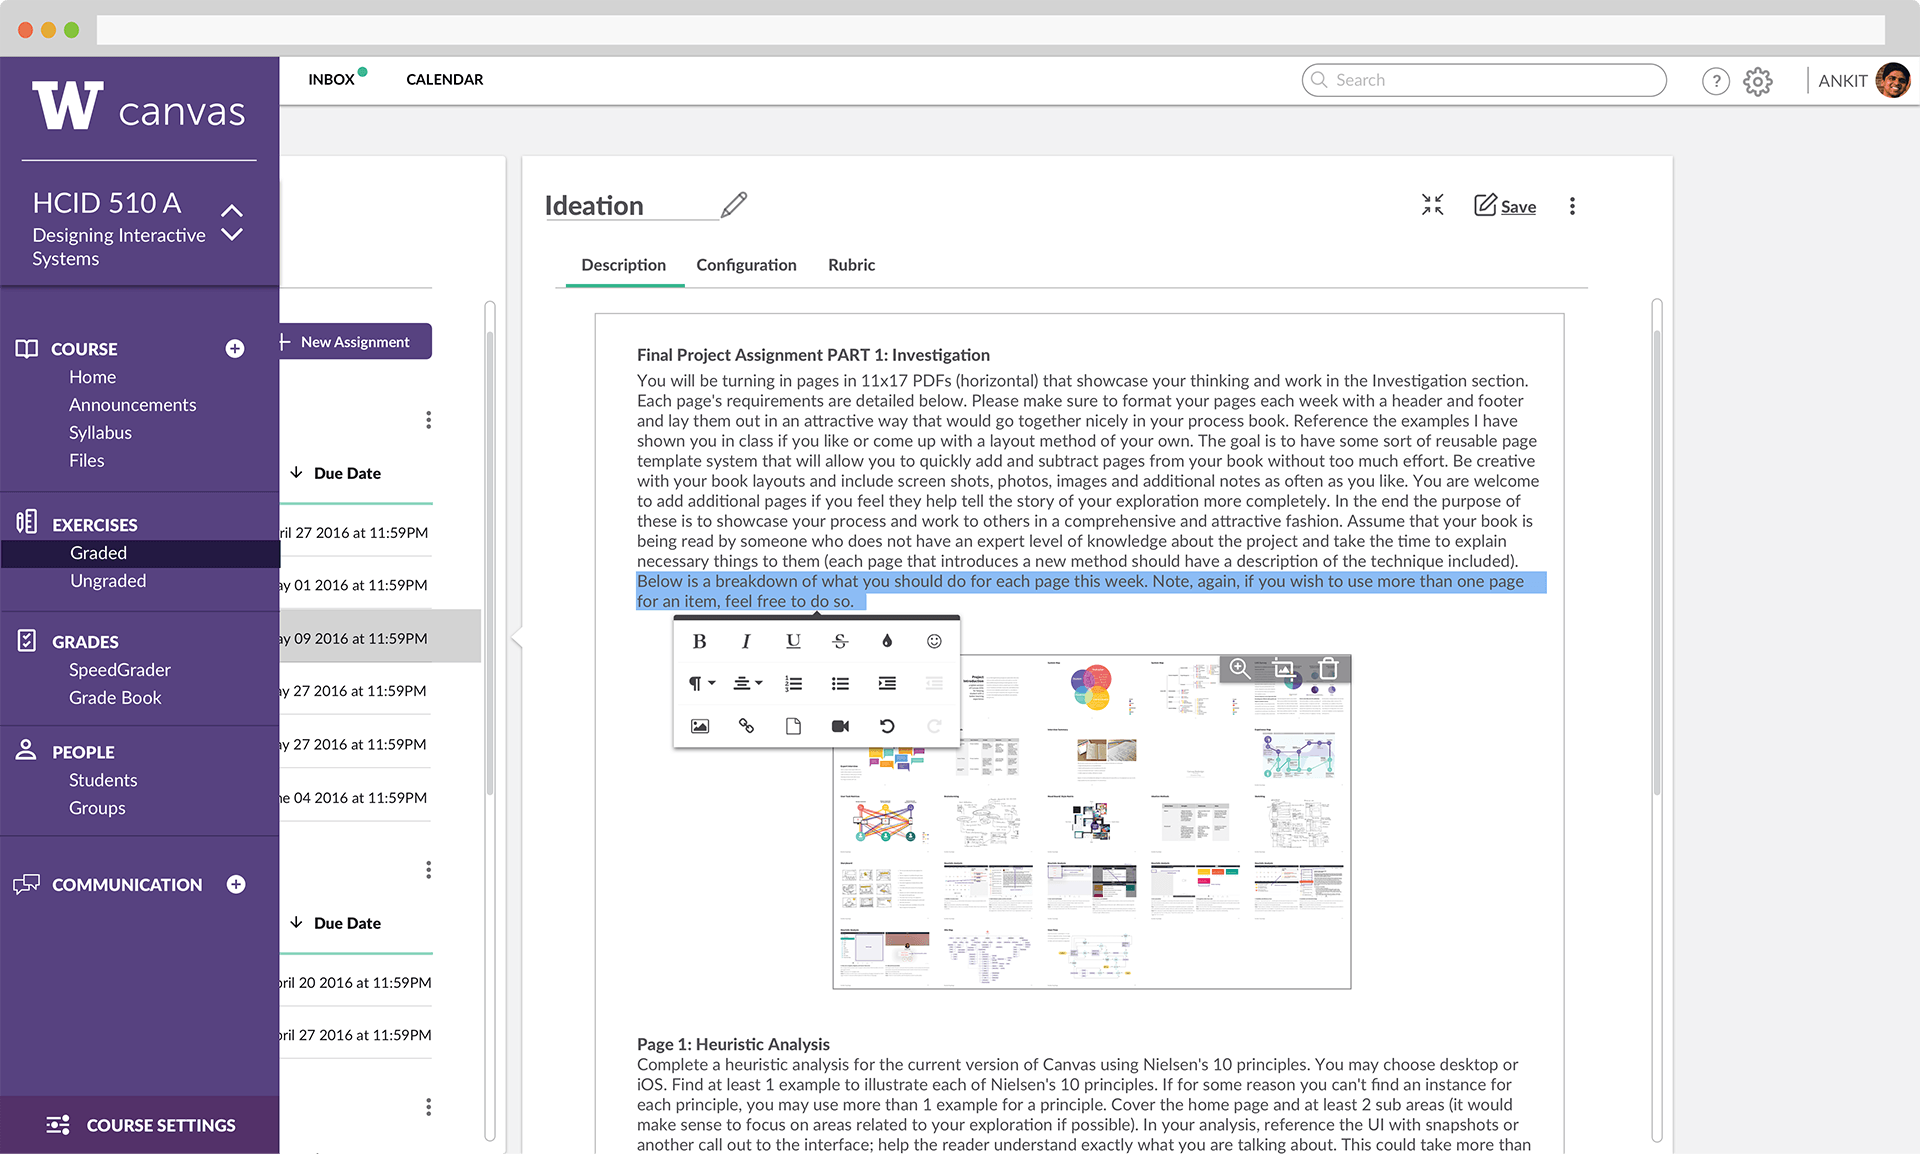
Task: Open Ankit's profile avatar
Action: [1893, 80]
